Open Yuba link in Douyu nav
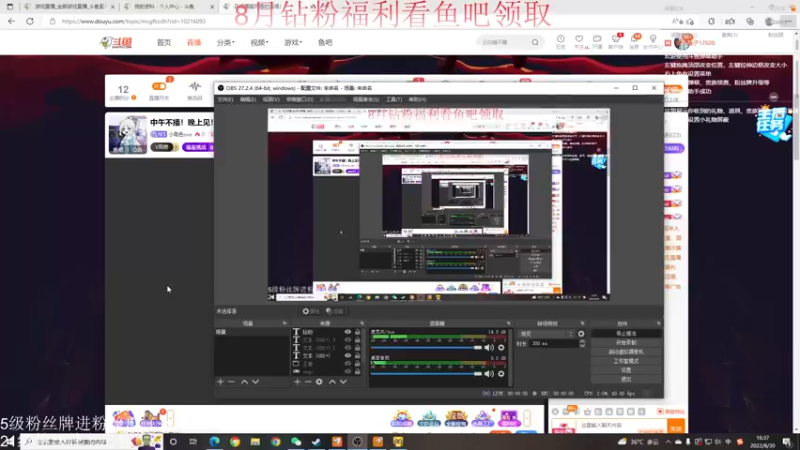The image size is (800, 450). [x=325, y=42]
